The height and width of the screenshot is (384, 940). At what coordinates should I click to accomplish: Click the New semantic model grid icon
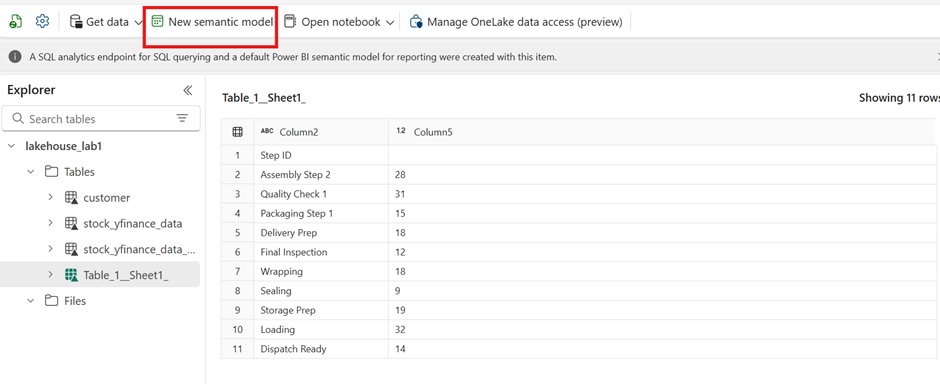click(x=158, y=22)
